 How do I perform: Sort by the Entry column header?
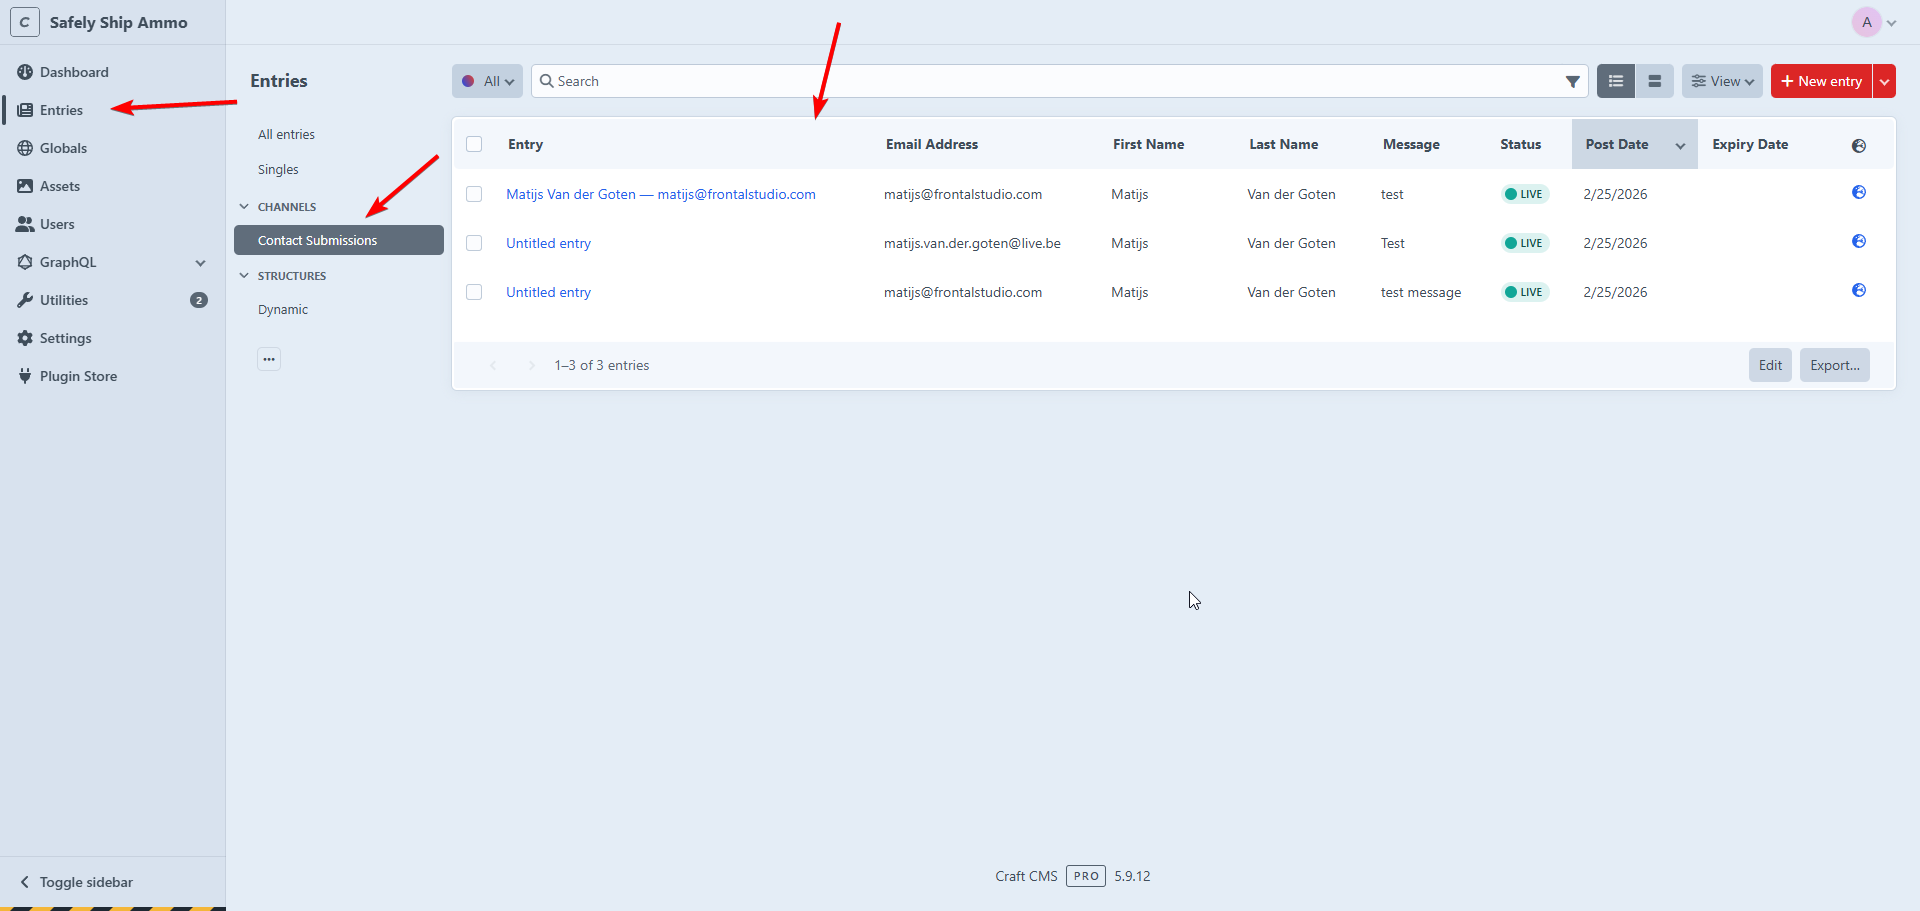pos(525,144)
